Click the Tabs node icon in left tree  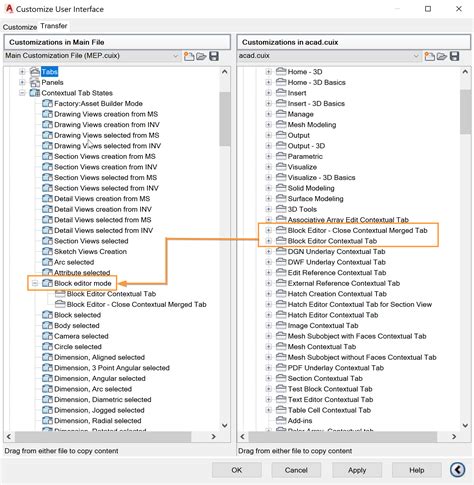35,71
